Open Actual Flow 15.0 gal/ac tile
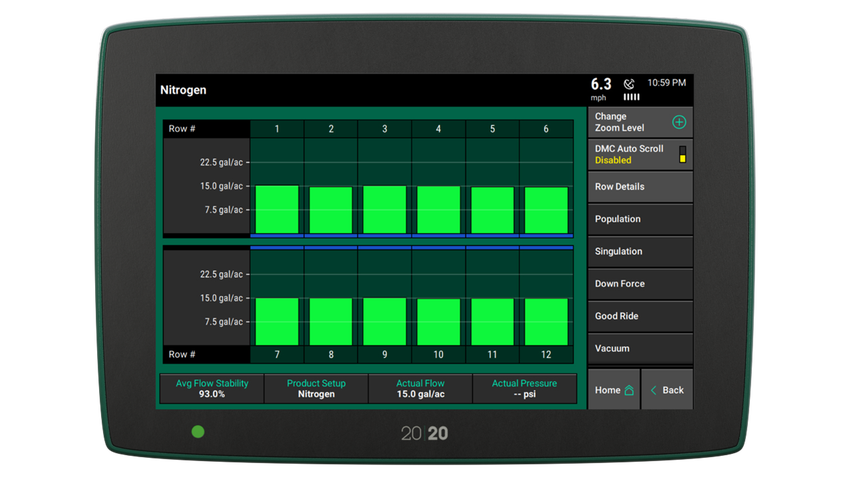This screenshot has height=478, width=850. click(420, 389)
